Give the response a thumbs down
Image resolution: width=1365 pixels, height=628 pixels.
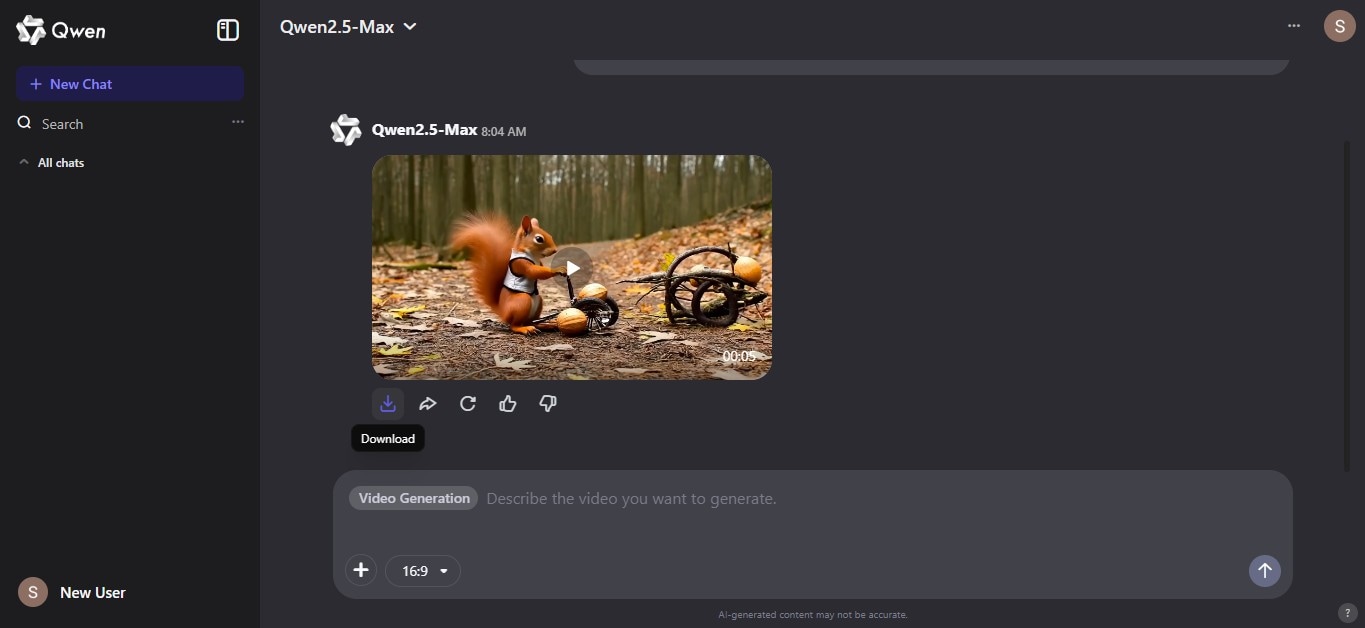(548, 404)
